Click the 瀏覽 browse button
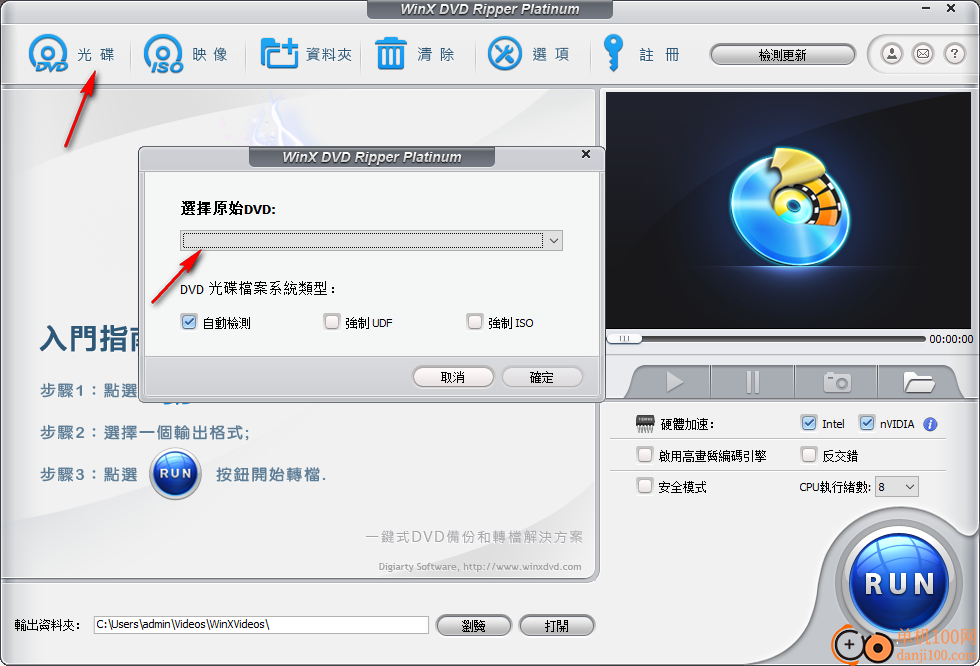Viewport: 980px width, 666px height. 474,625
